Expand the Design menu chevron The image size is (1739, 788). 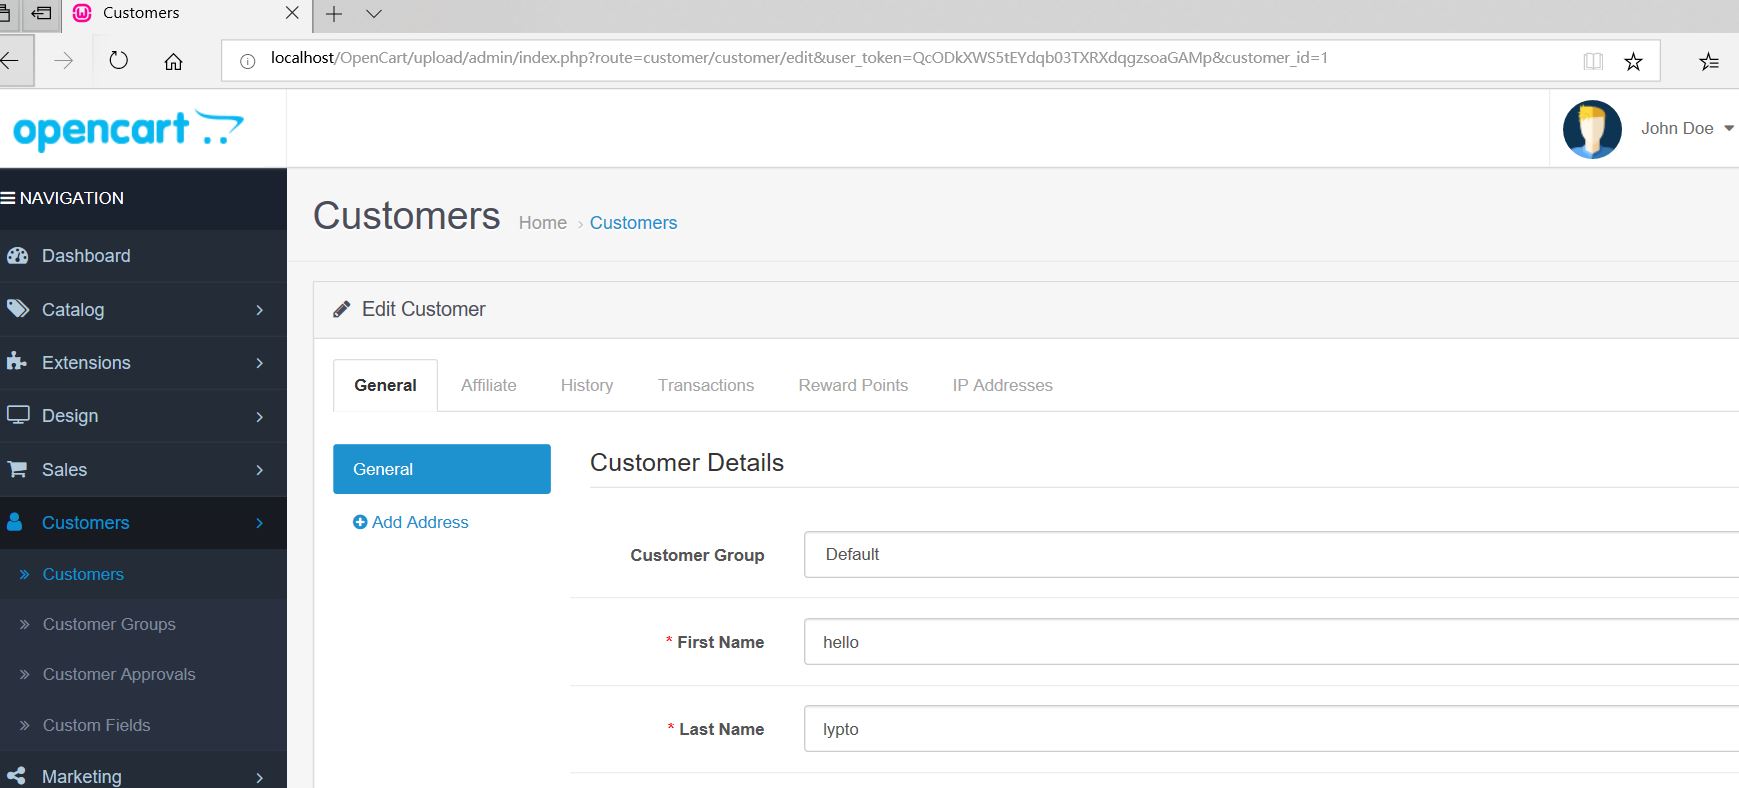click(259, 416)
